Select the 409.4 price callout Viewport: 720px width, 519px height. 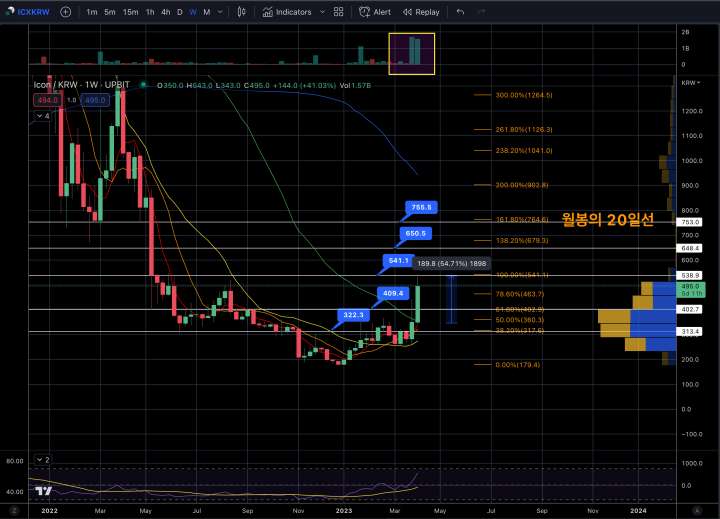coord(393,293)
